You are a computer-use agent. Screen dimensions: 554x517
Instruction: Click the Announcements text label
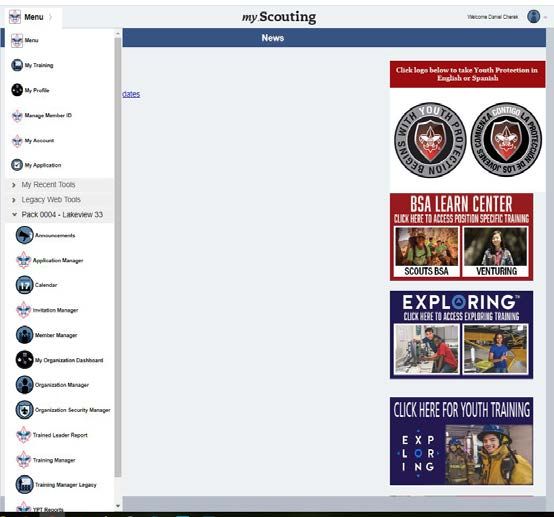coord(55,236)
